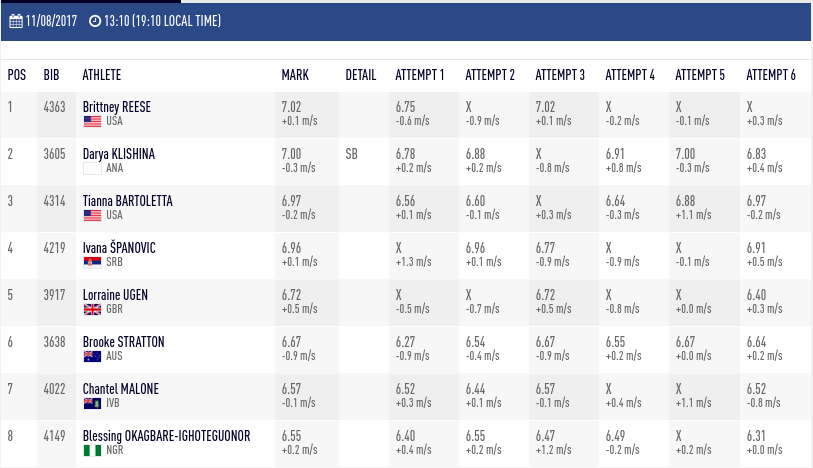This screenshot has height=468, width=813.
Task: Click the Serbian flag next to SRB
Action: [x=92, y=263]
